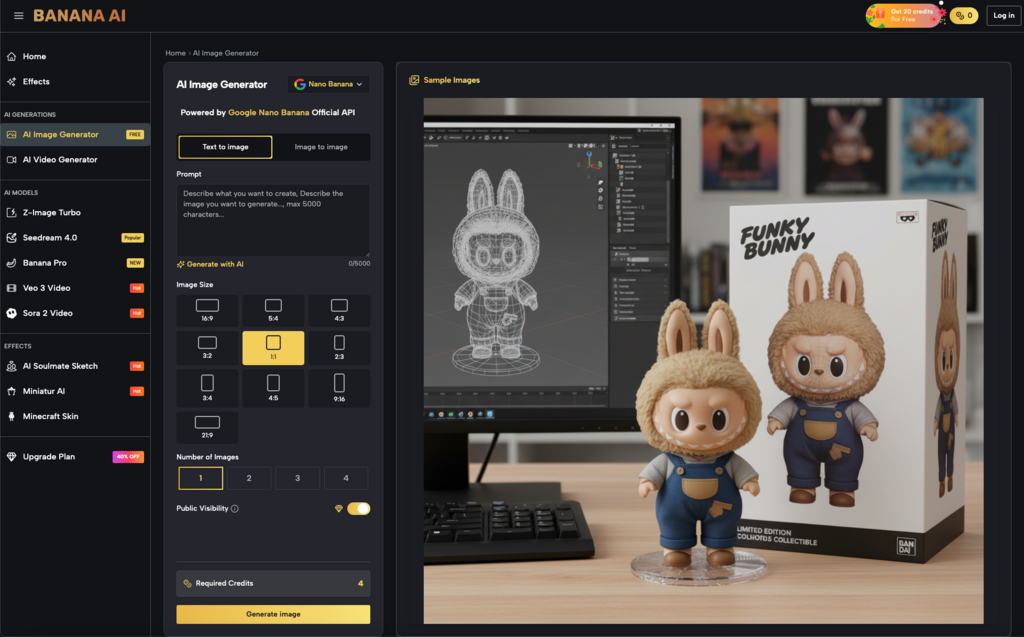Select 2 as number of images
The image size is (1024, 637).
click(x=249, y=478)
